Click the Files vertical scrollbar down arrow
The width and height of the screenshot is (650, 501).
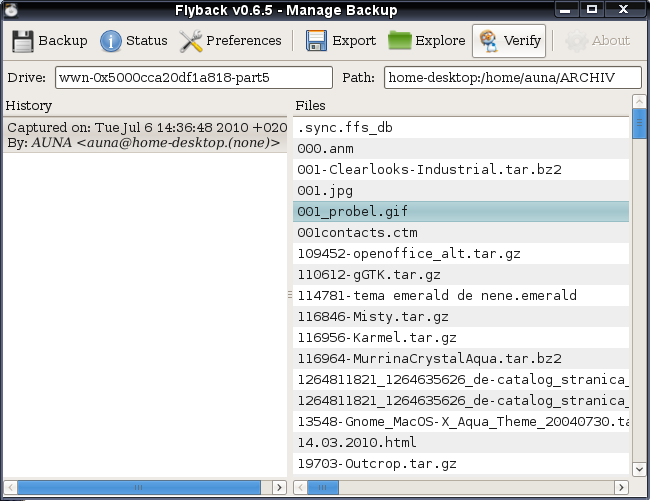click(639, 470)
